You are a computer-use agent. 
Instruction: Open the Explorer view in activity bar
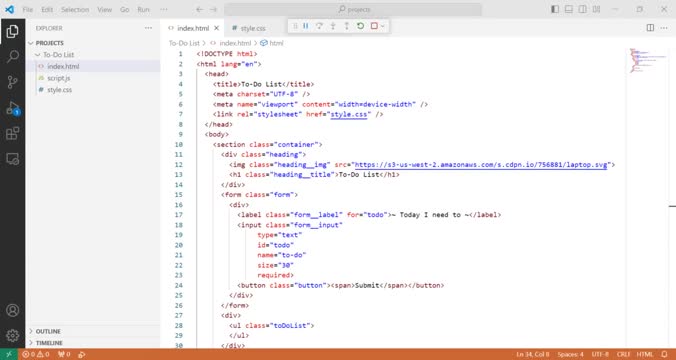pos(13,31)
